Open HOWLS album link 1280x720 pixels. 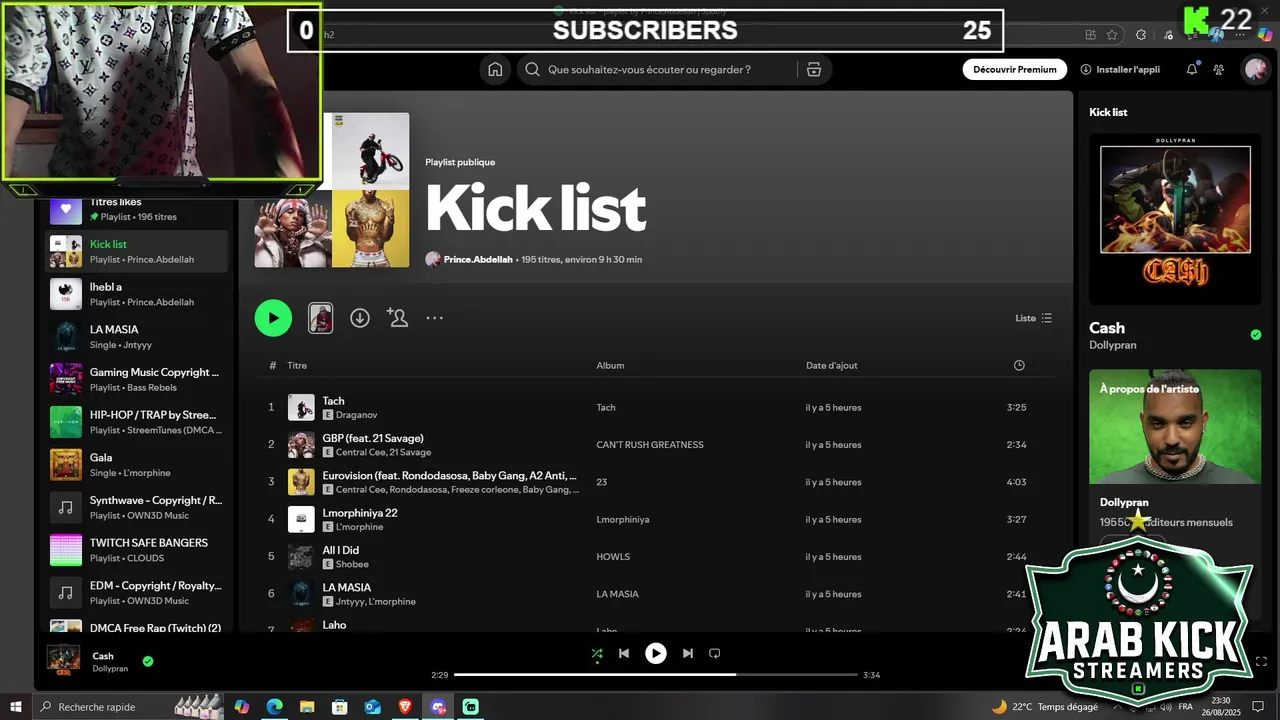(613, 557)
